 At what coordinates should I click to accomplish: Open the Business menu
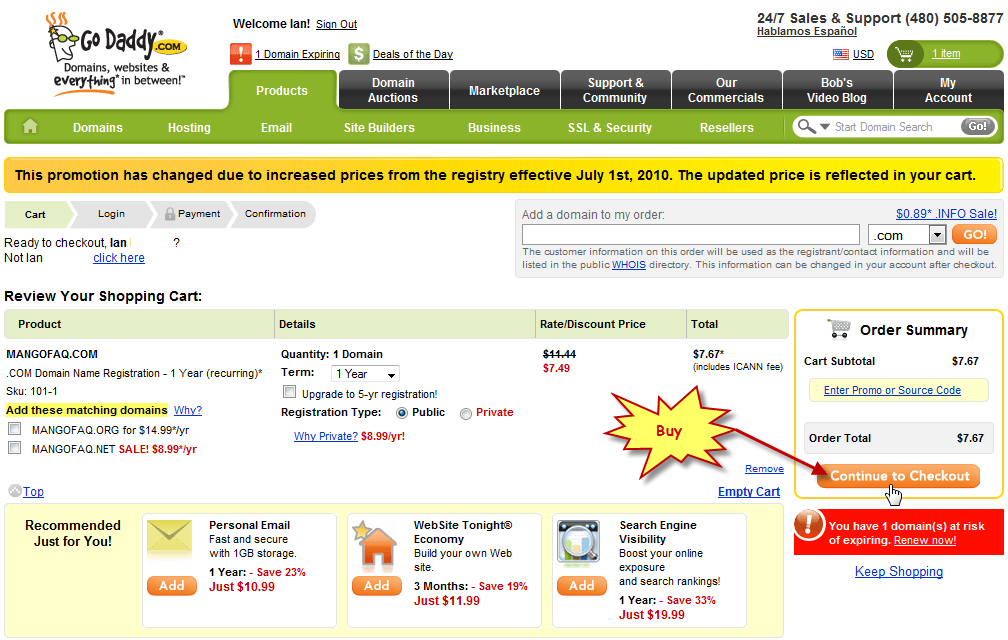494,127
